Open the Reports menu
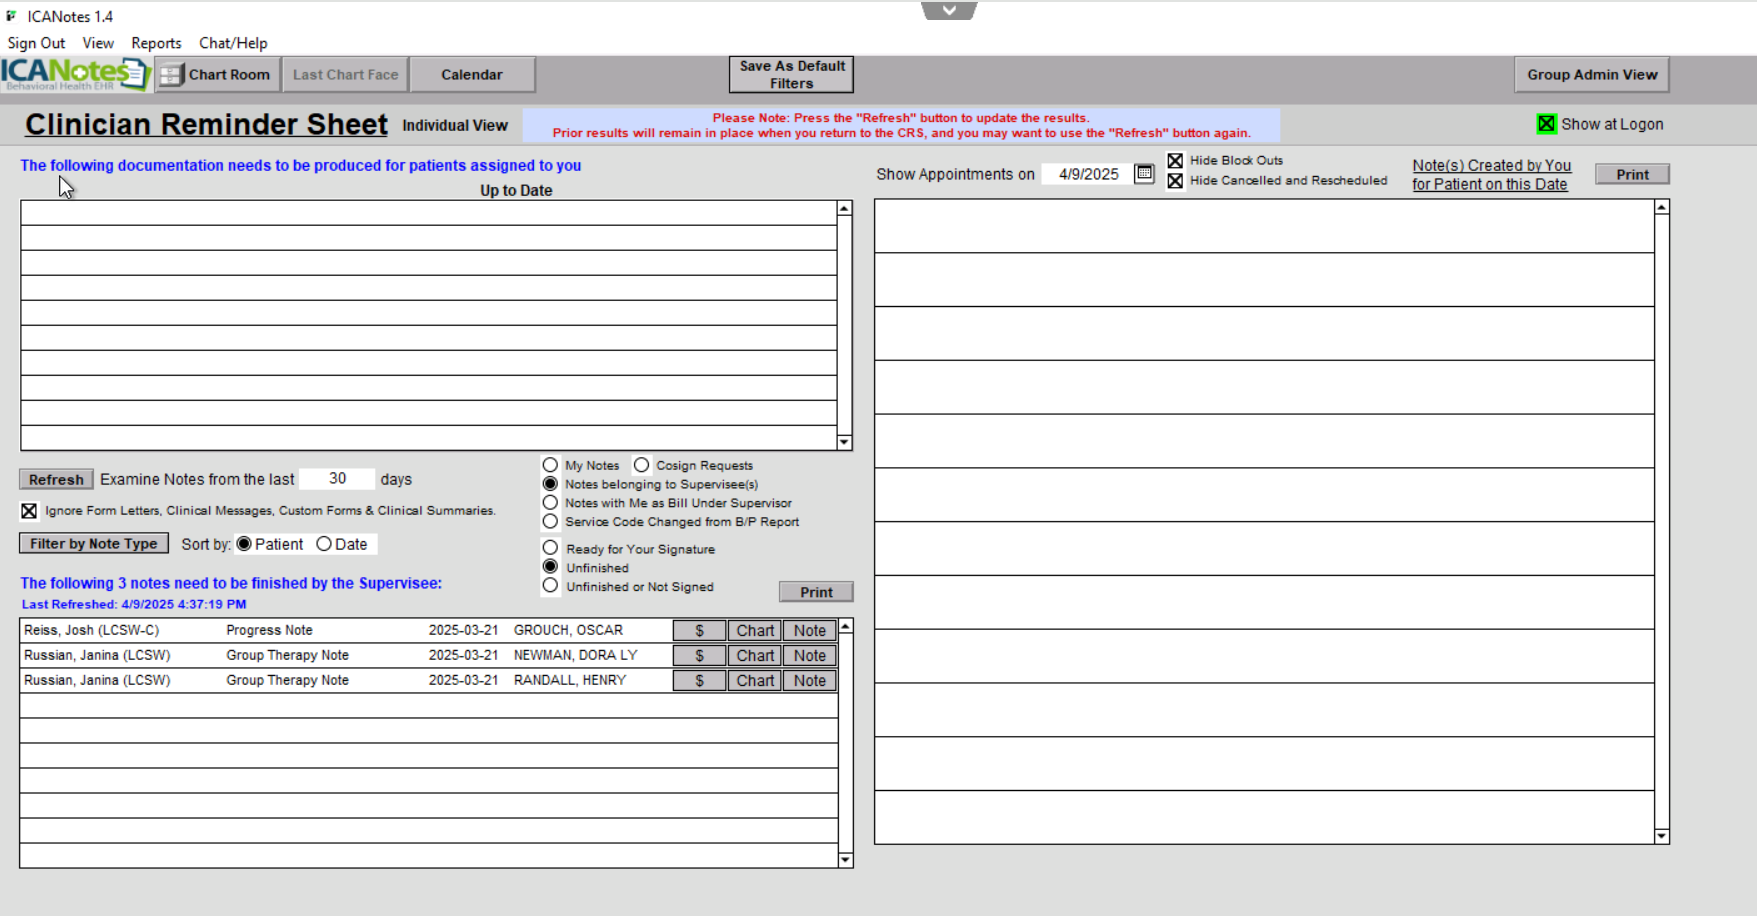 [x=156, y=43]
